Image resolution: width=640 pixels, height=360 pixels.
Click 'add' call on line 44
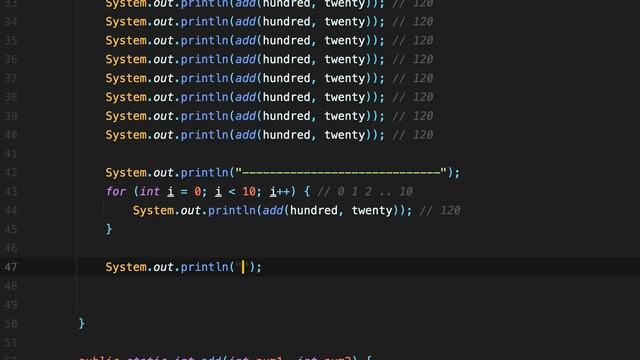[x=273, y=211]
